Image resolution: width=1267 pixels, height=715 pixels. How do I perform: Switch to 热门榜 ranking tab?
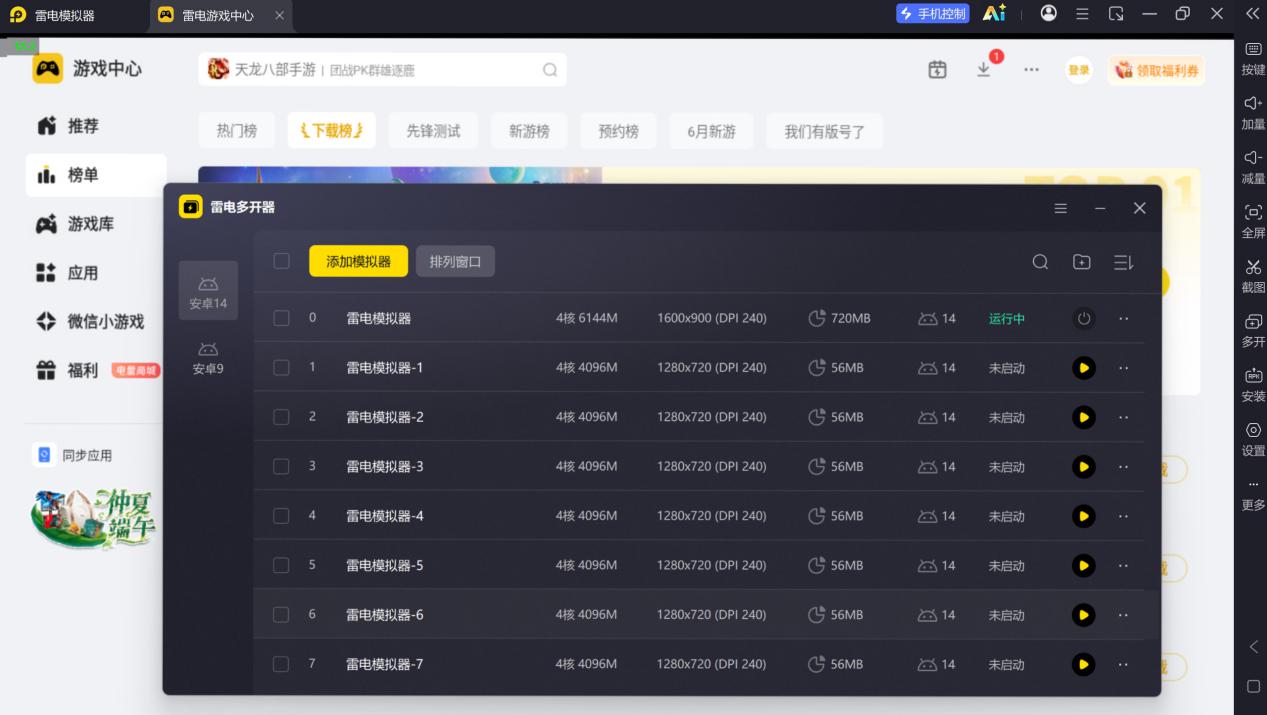click(237, 131)
